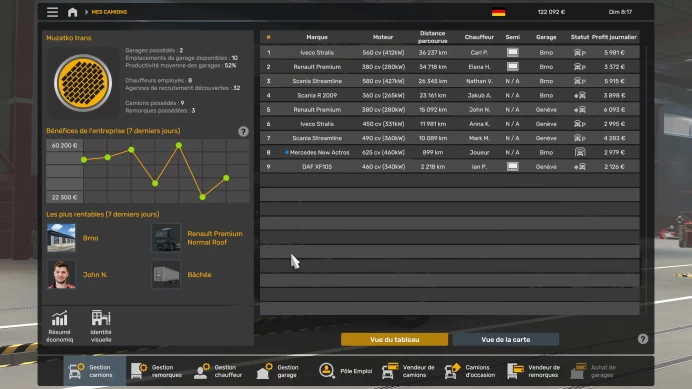Open Gestion chauffeur tab

point(219,371)
